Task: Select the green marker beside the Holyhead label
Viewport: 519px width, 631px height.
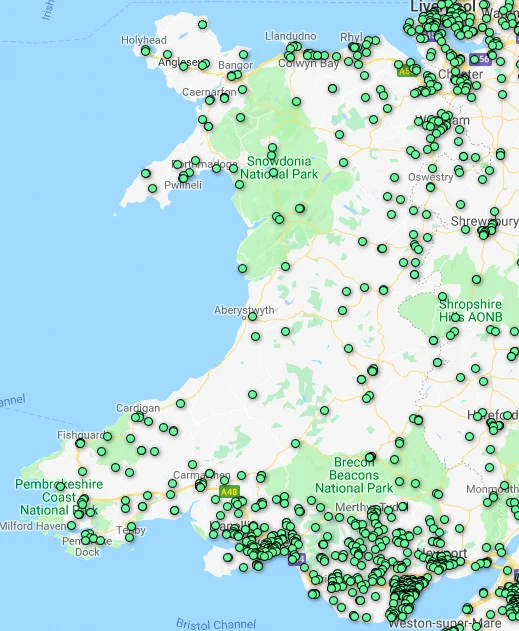Action: click(x=146, y=51)
